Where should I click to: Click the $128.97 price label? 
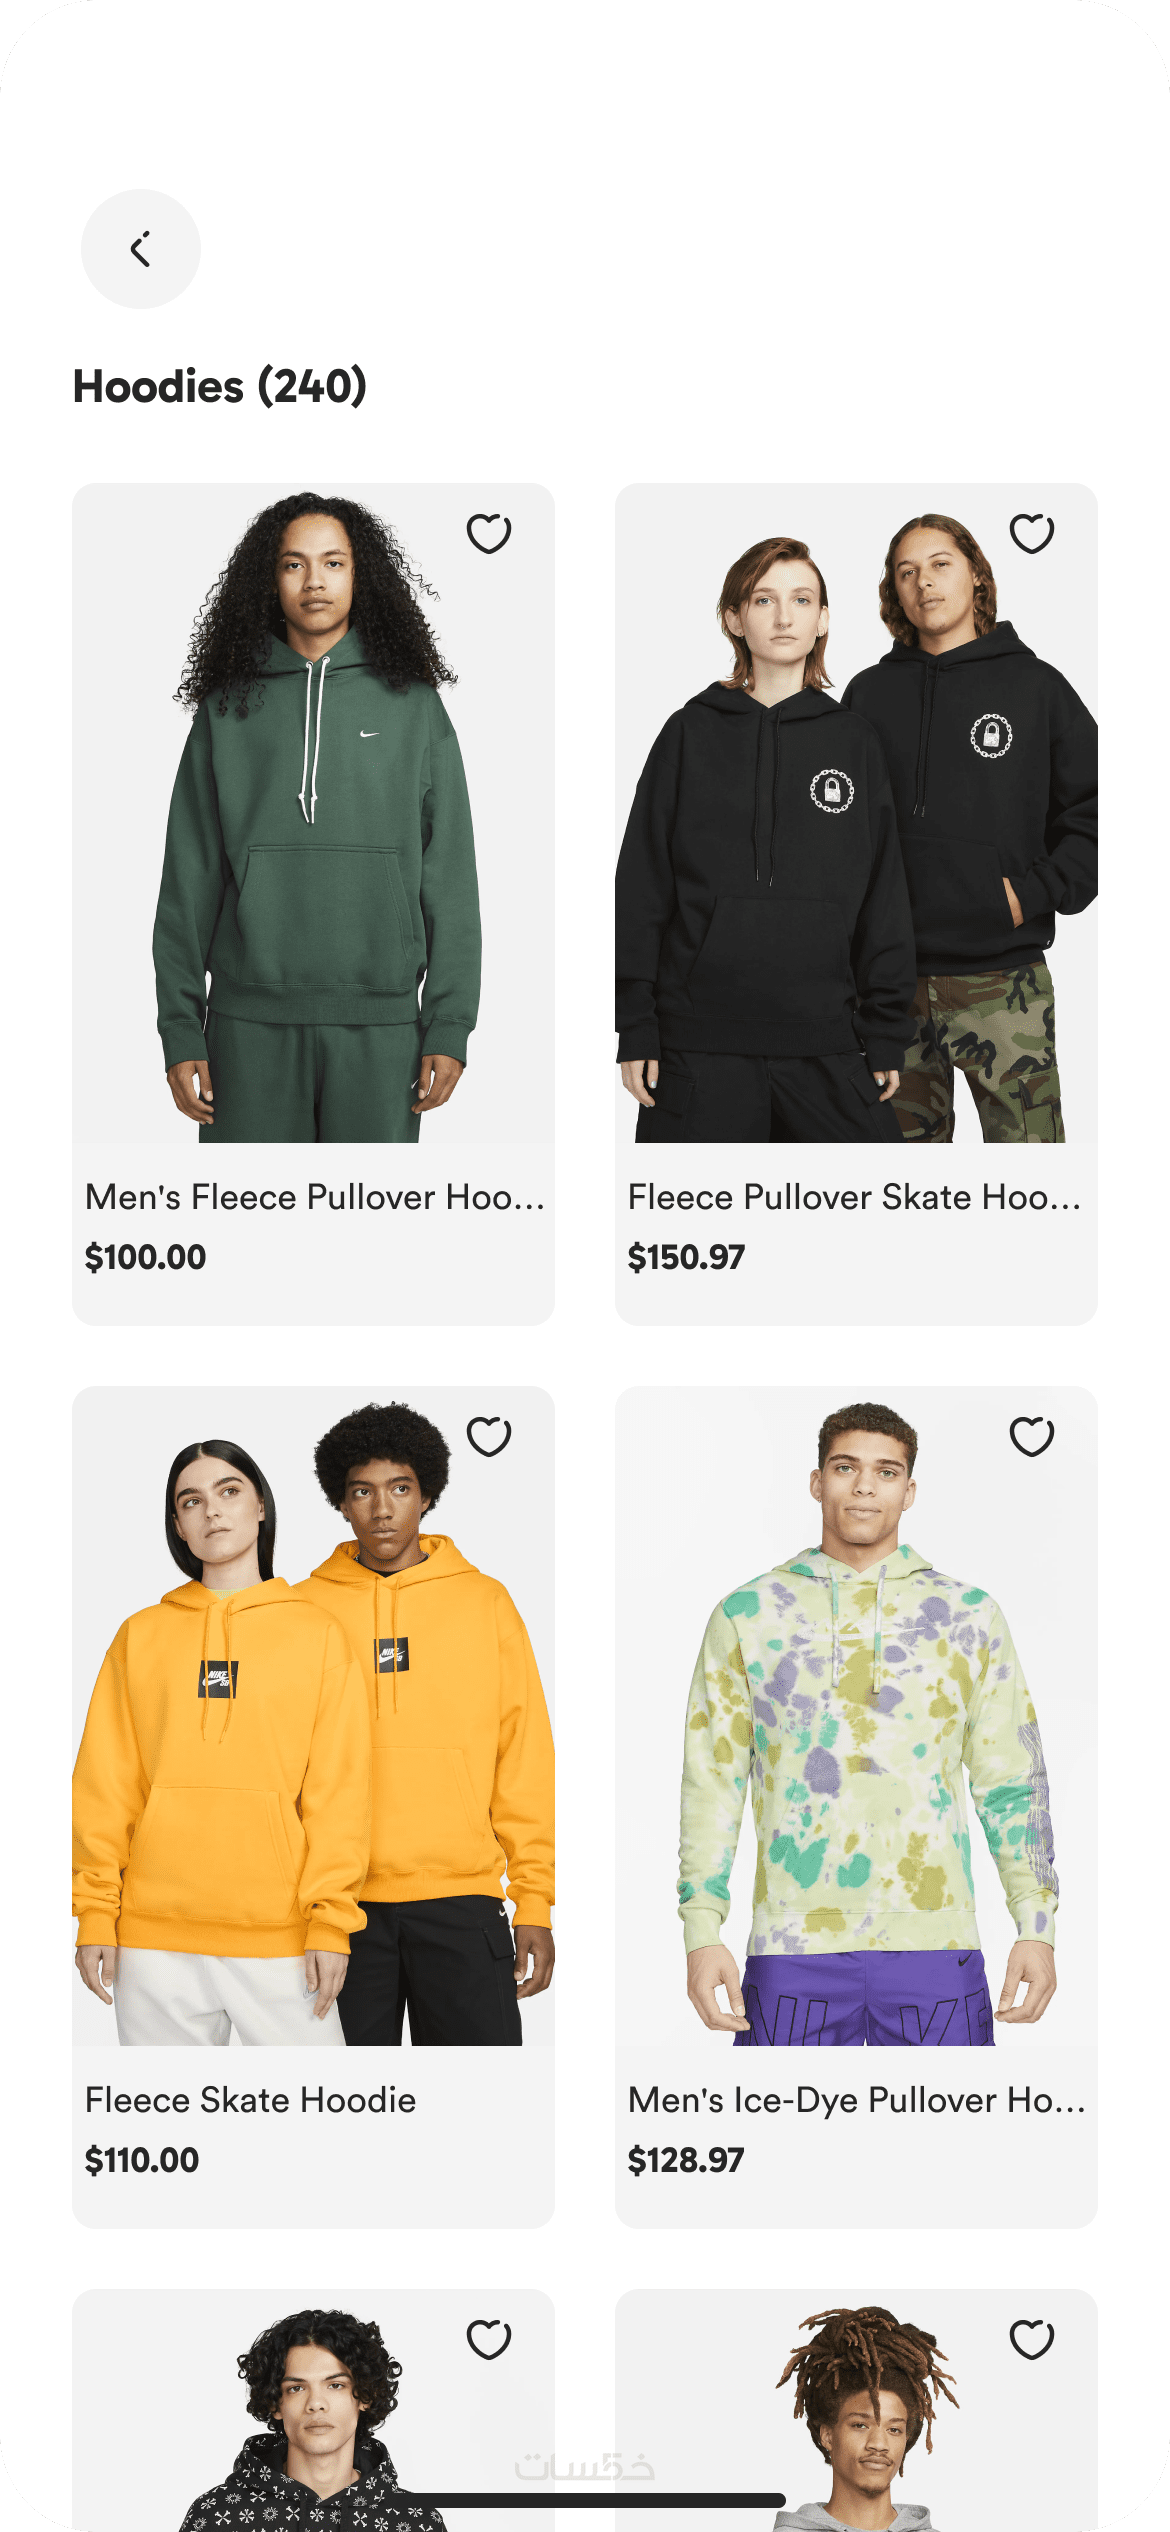686,2160
